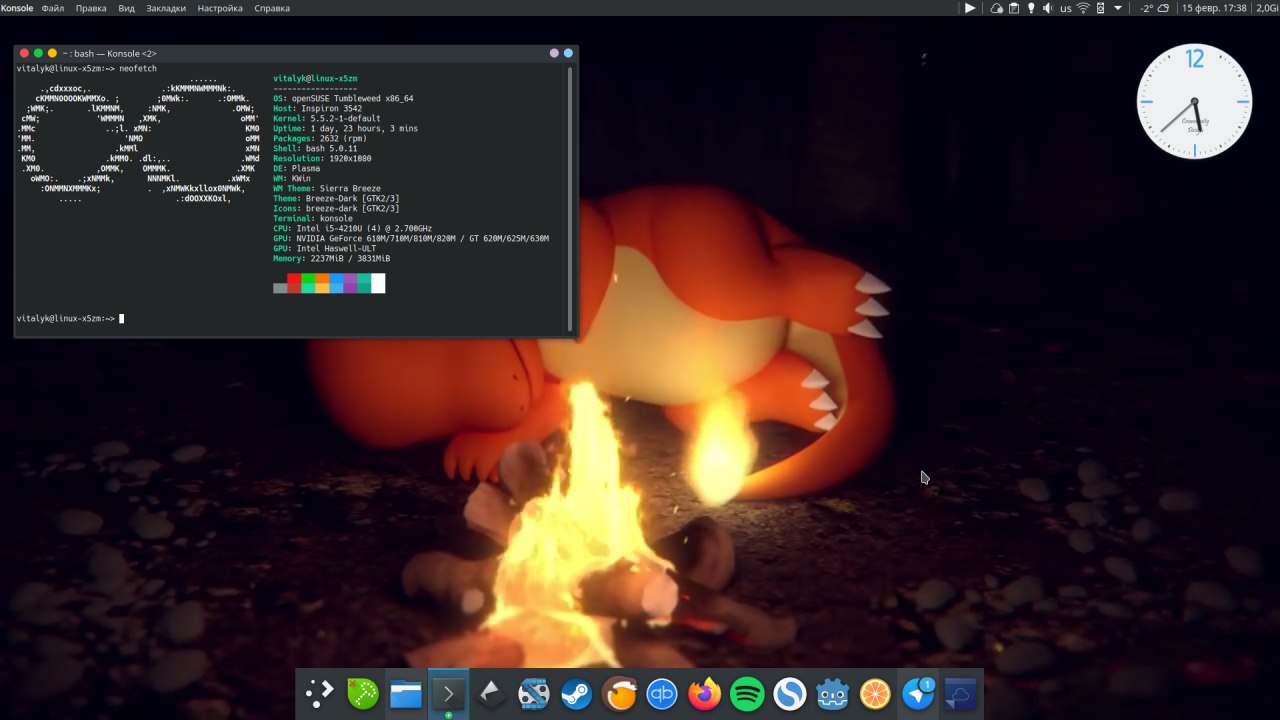Close the Konsole window with red button

coord(25,53)
